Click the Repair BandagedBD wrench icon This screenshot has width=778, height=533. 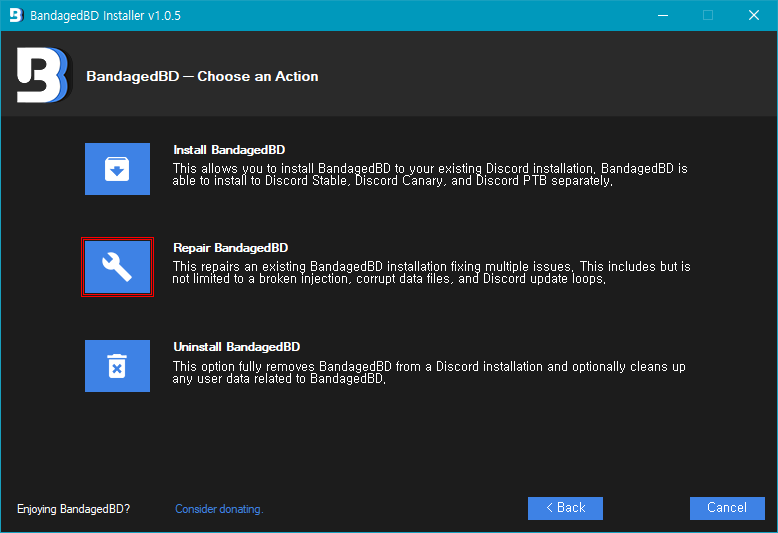click(117, 267)
